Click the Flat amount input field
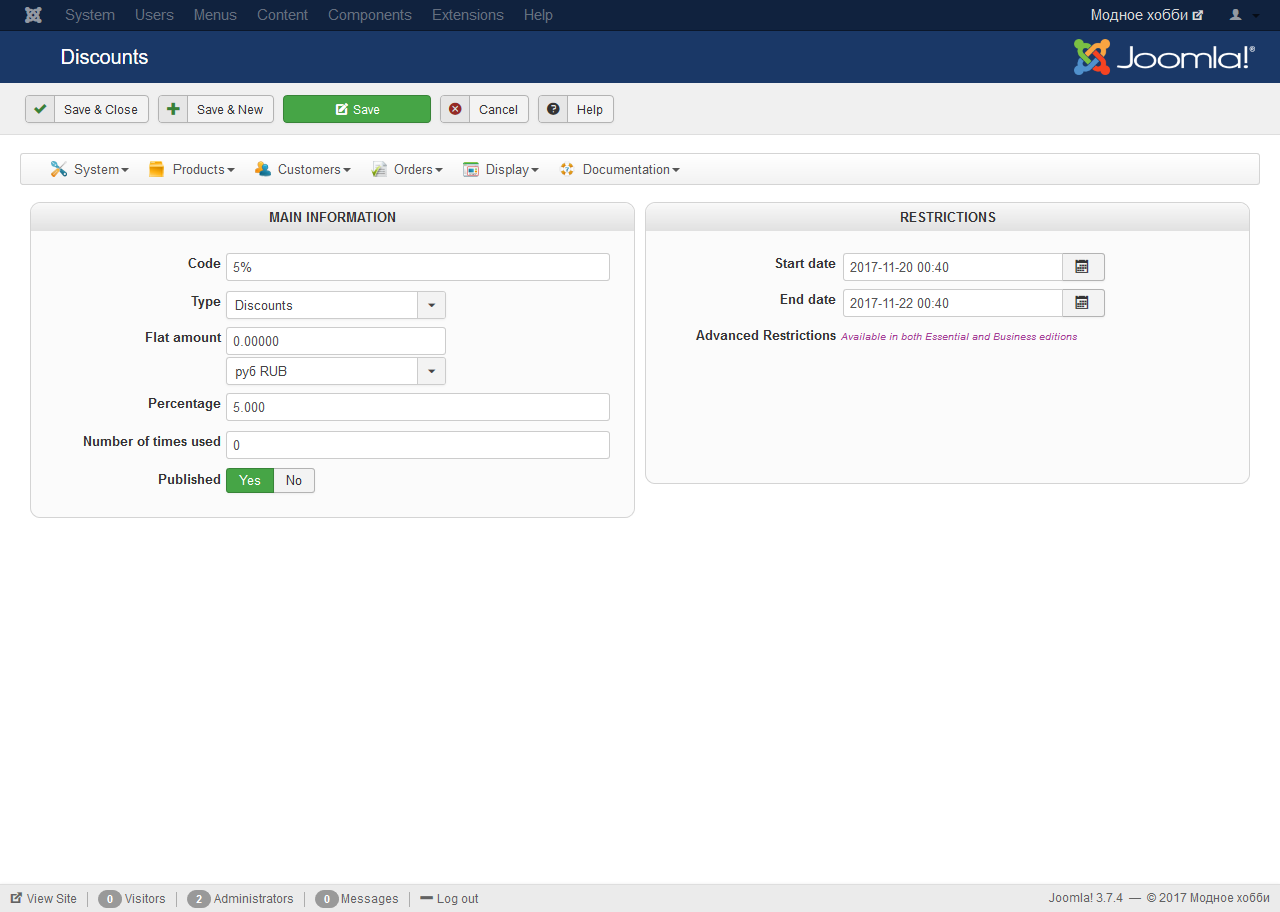The height and width of the screenshot is (912, 1280). (336, 341)
